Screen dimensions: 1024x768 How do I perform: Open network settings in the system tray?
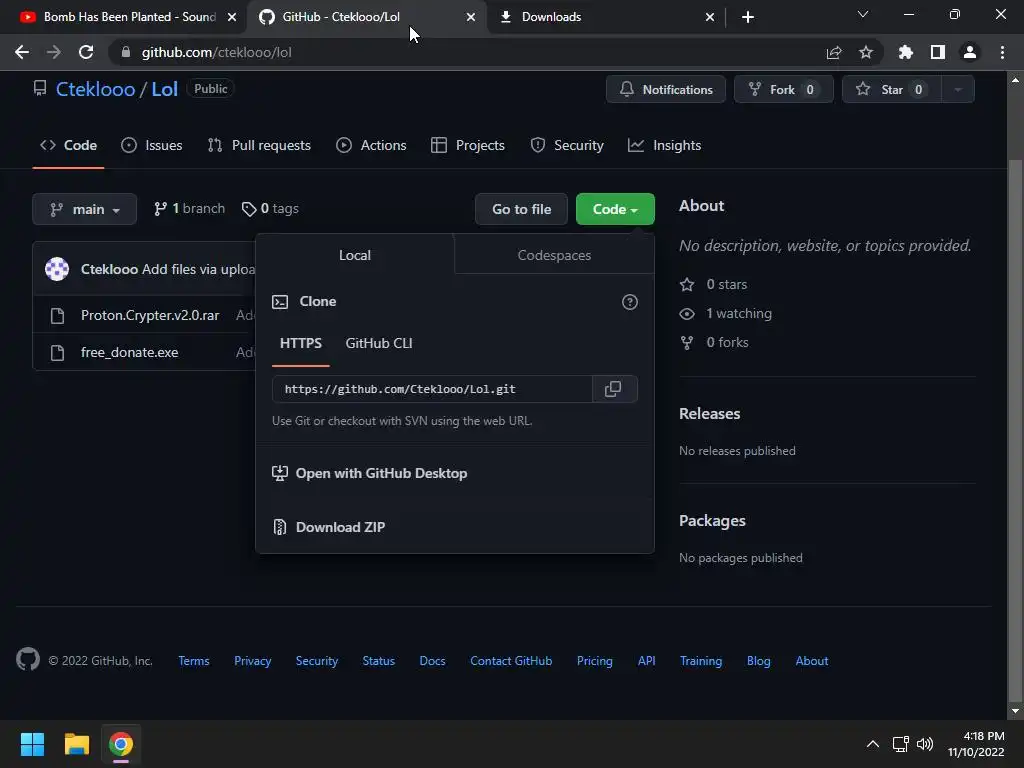(901, 744)
